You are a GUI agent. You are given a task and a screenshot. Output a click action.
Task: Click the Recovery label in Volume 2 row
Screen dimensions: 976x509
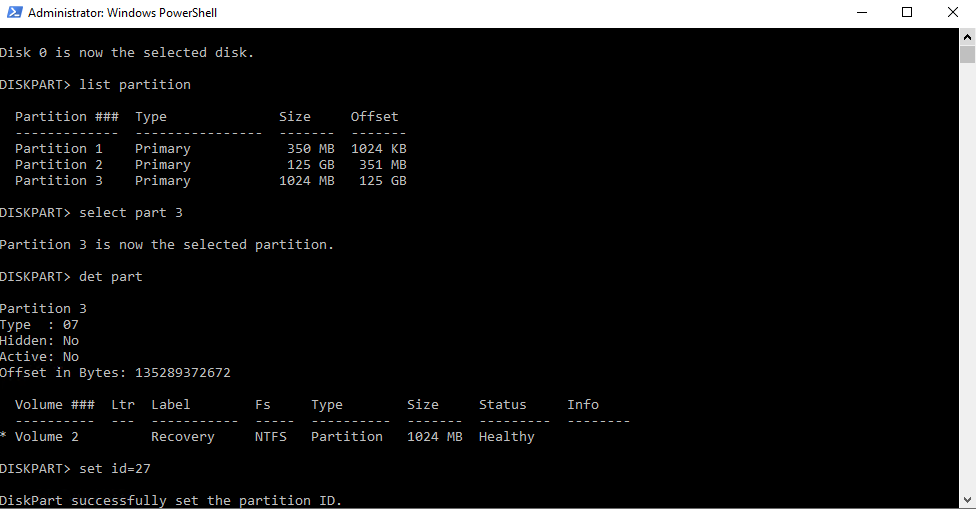182,437
